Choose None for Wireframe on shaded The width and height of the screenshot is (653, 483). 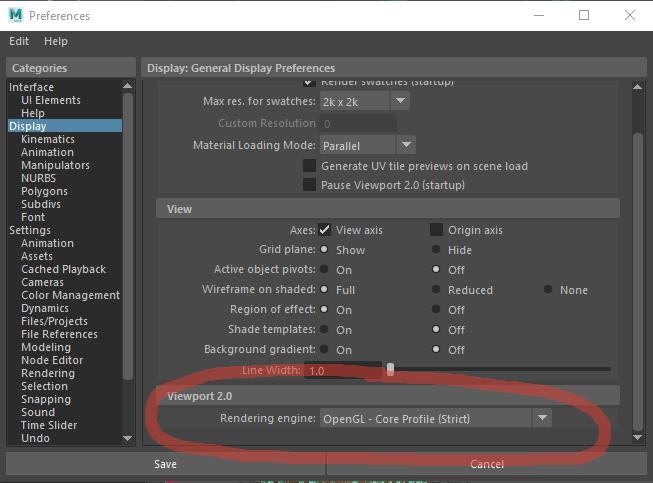tap(548, 290)
